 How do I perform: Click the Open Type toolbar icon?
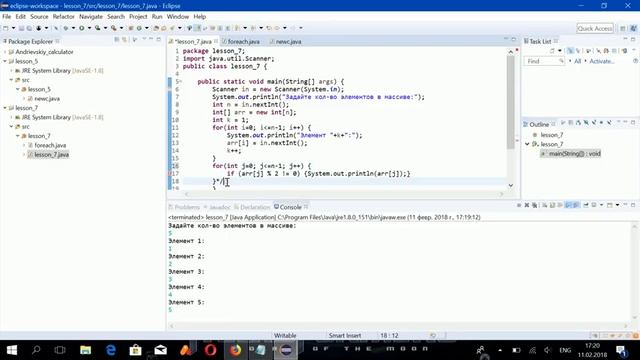156,28
